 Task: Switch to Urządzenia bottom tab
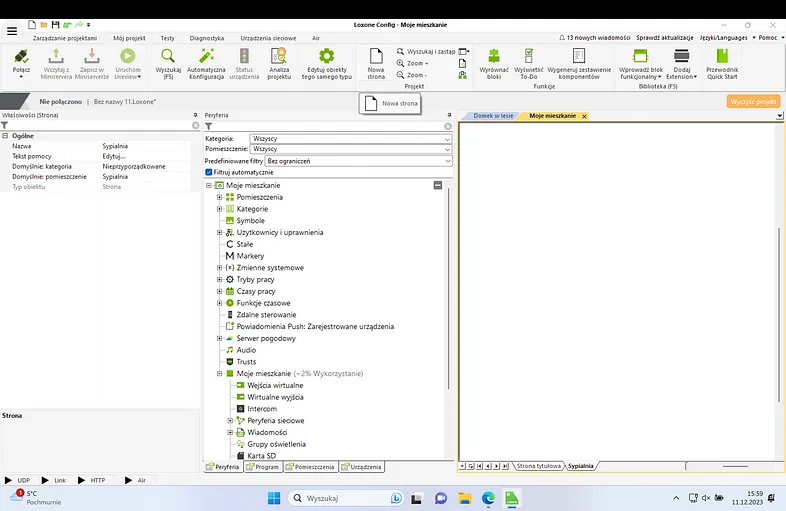coord(361,467)
